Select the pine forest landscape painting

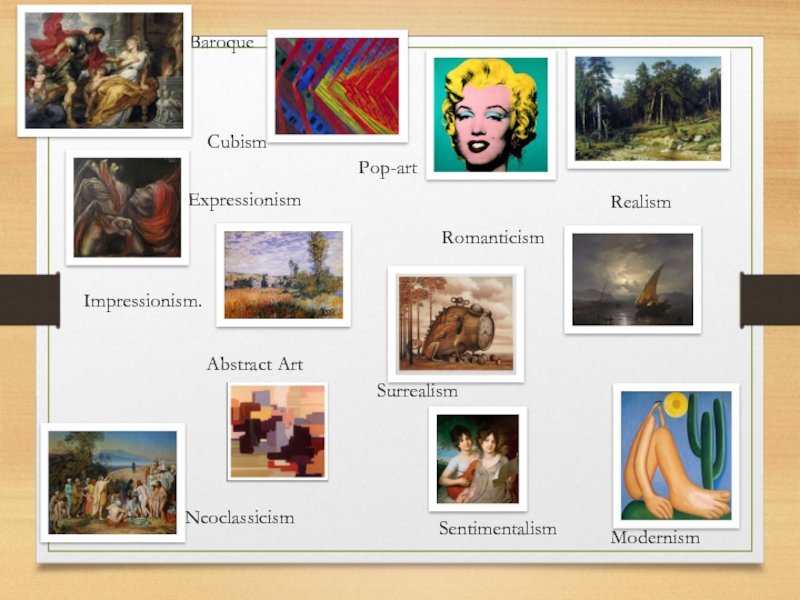(x=648, y=109)
